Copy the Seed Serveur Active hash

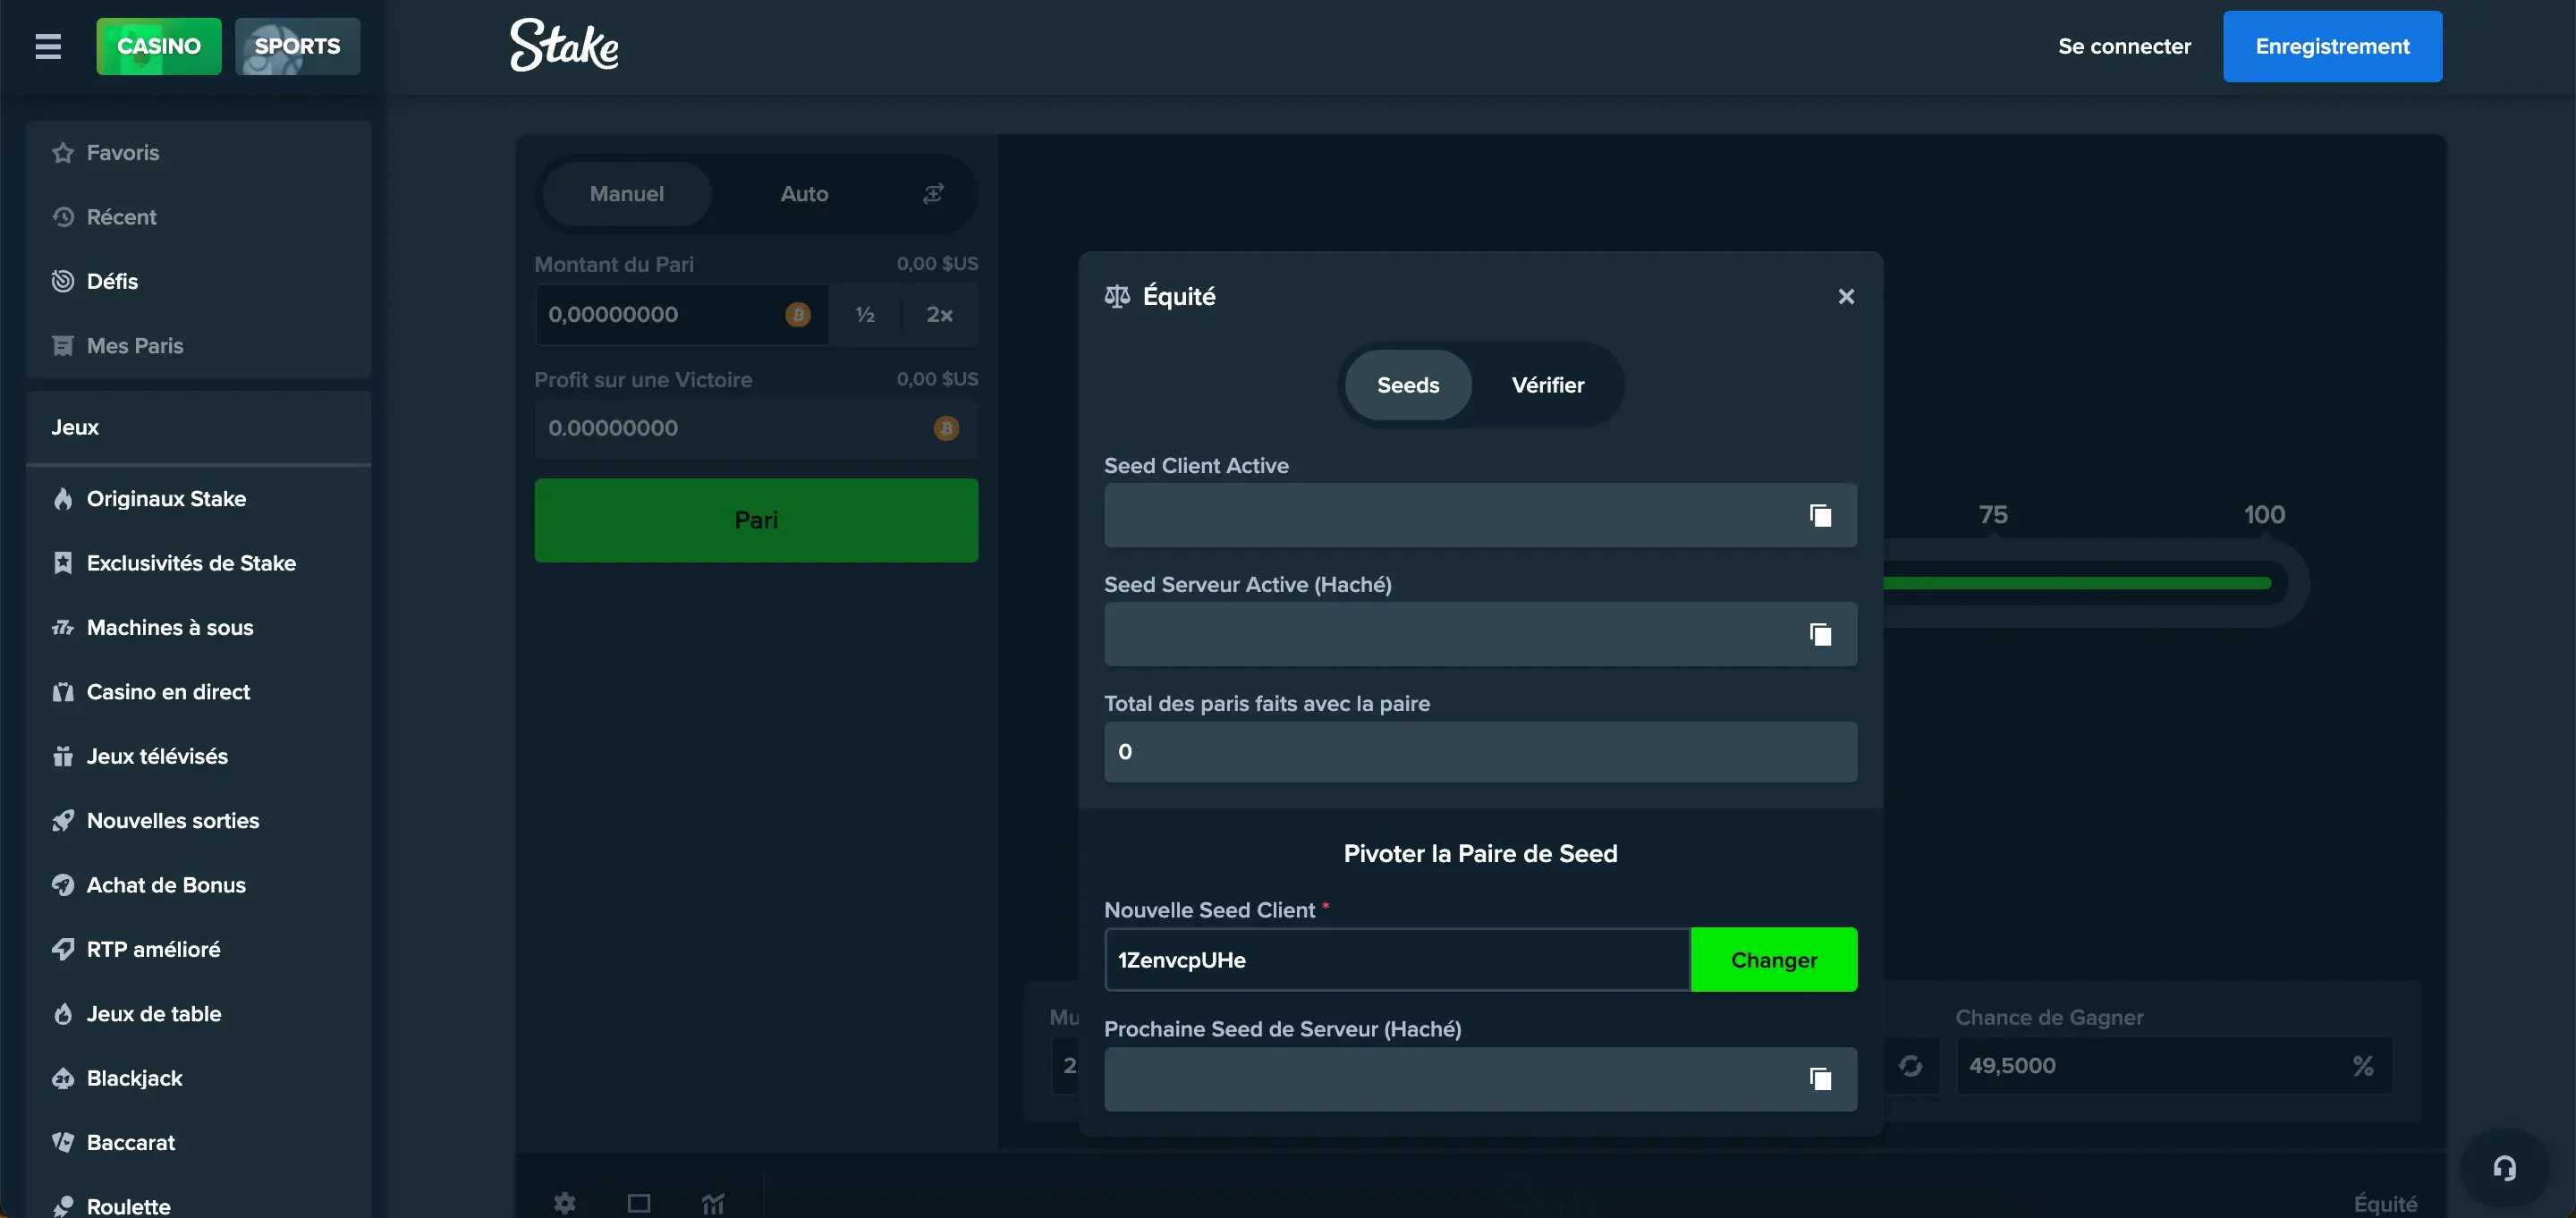tap(1820, 634)
